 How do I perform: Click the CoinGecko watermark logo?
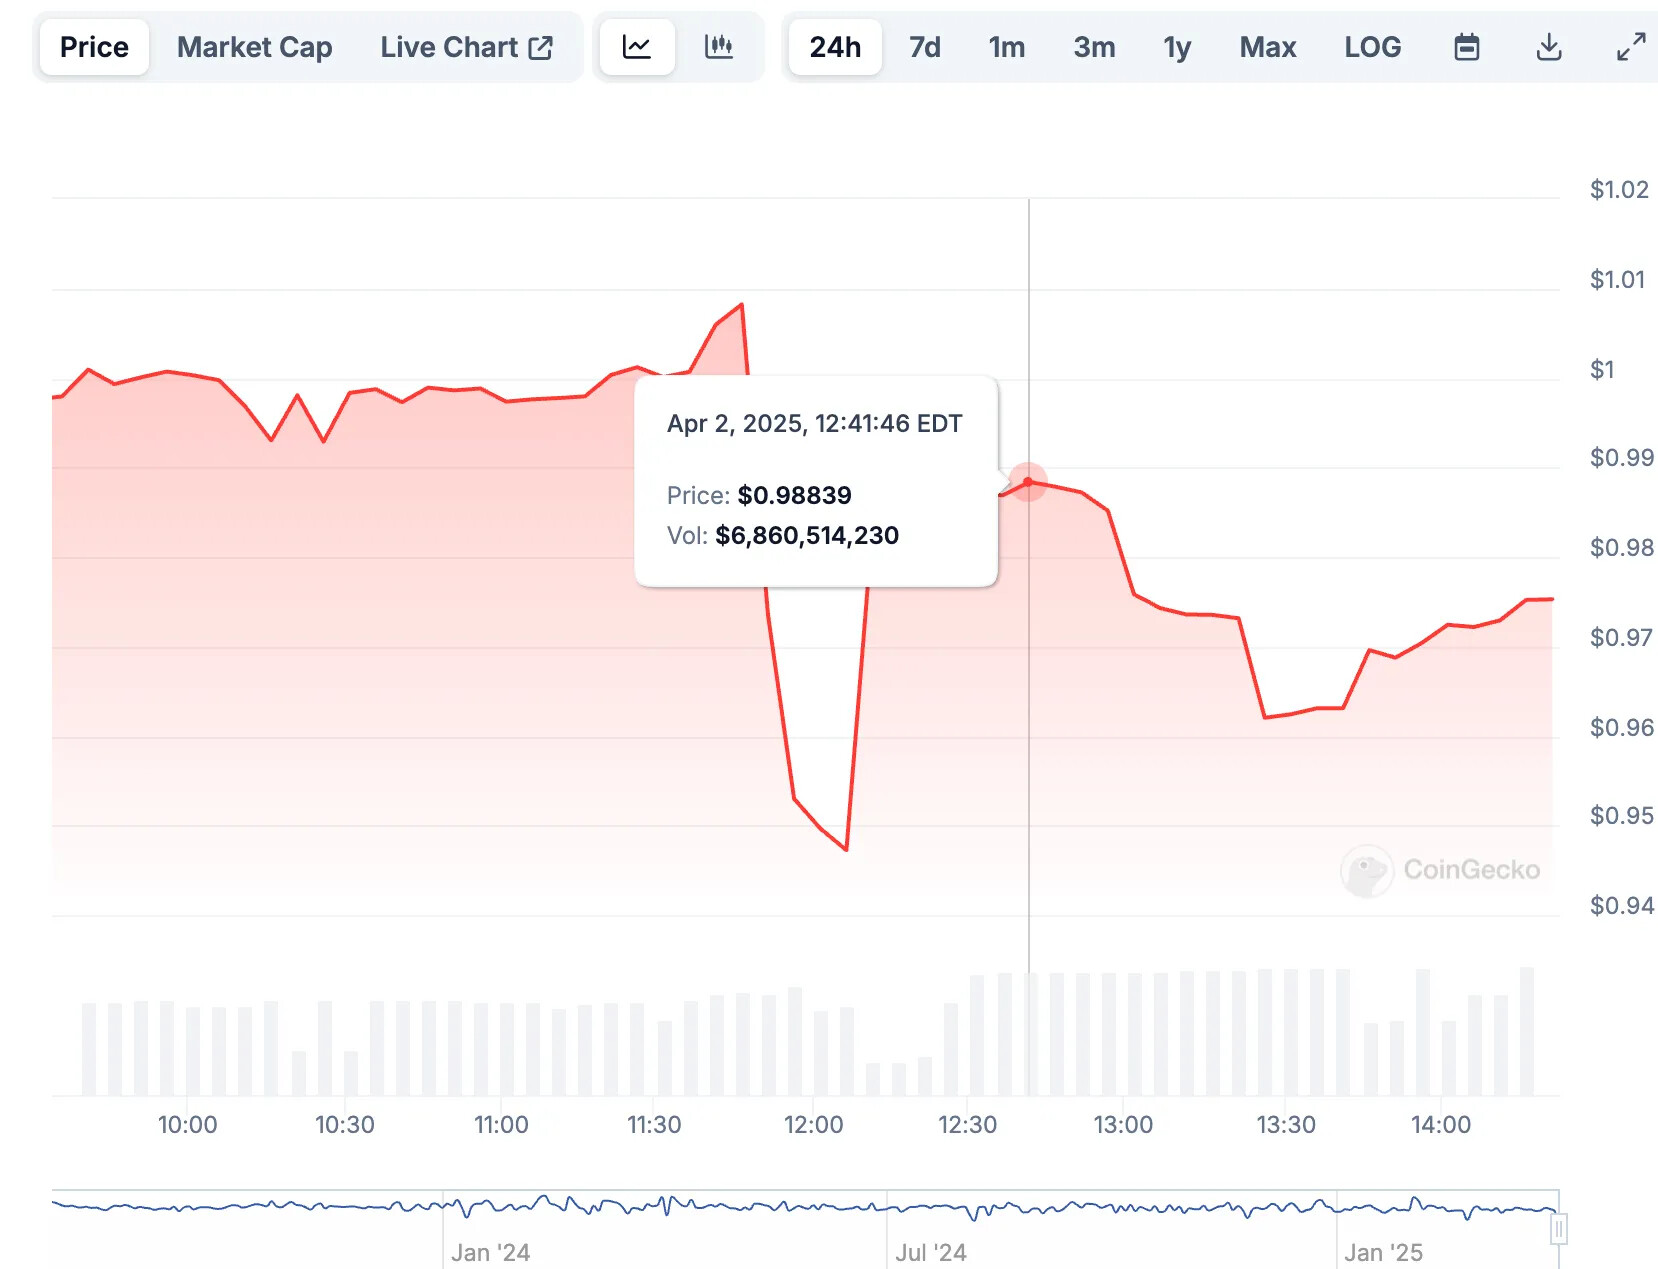[1441, 870]
